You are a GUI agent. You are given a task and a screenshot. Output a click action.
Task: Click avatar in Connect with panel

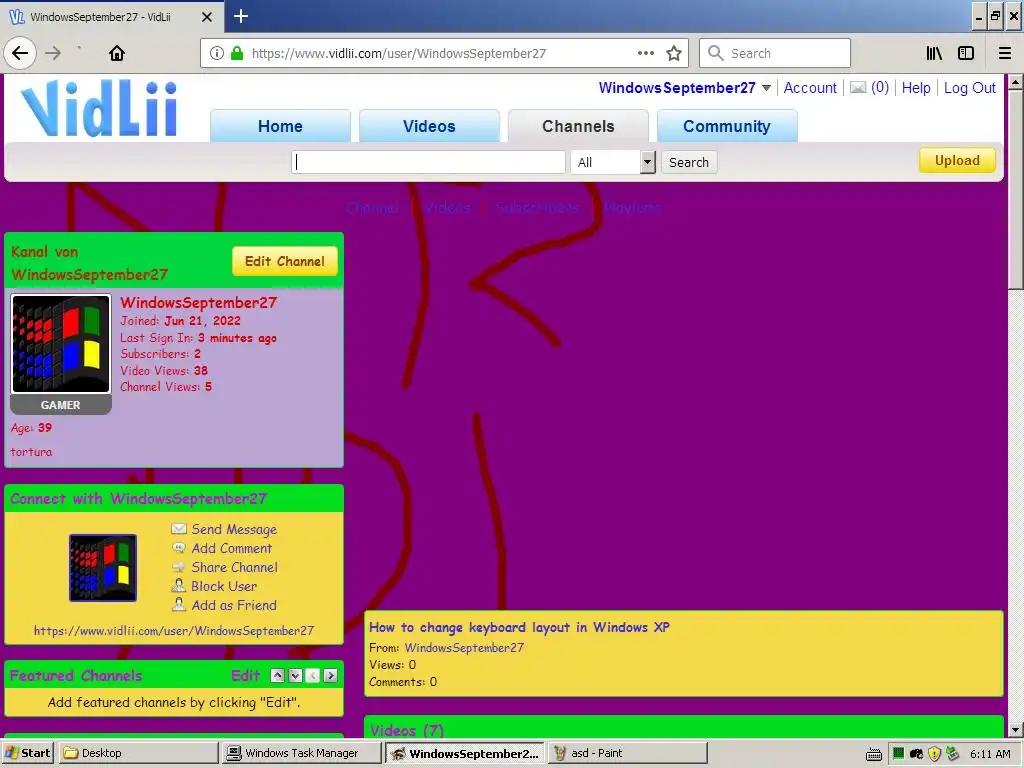[103, 568]
